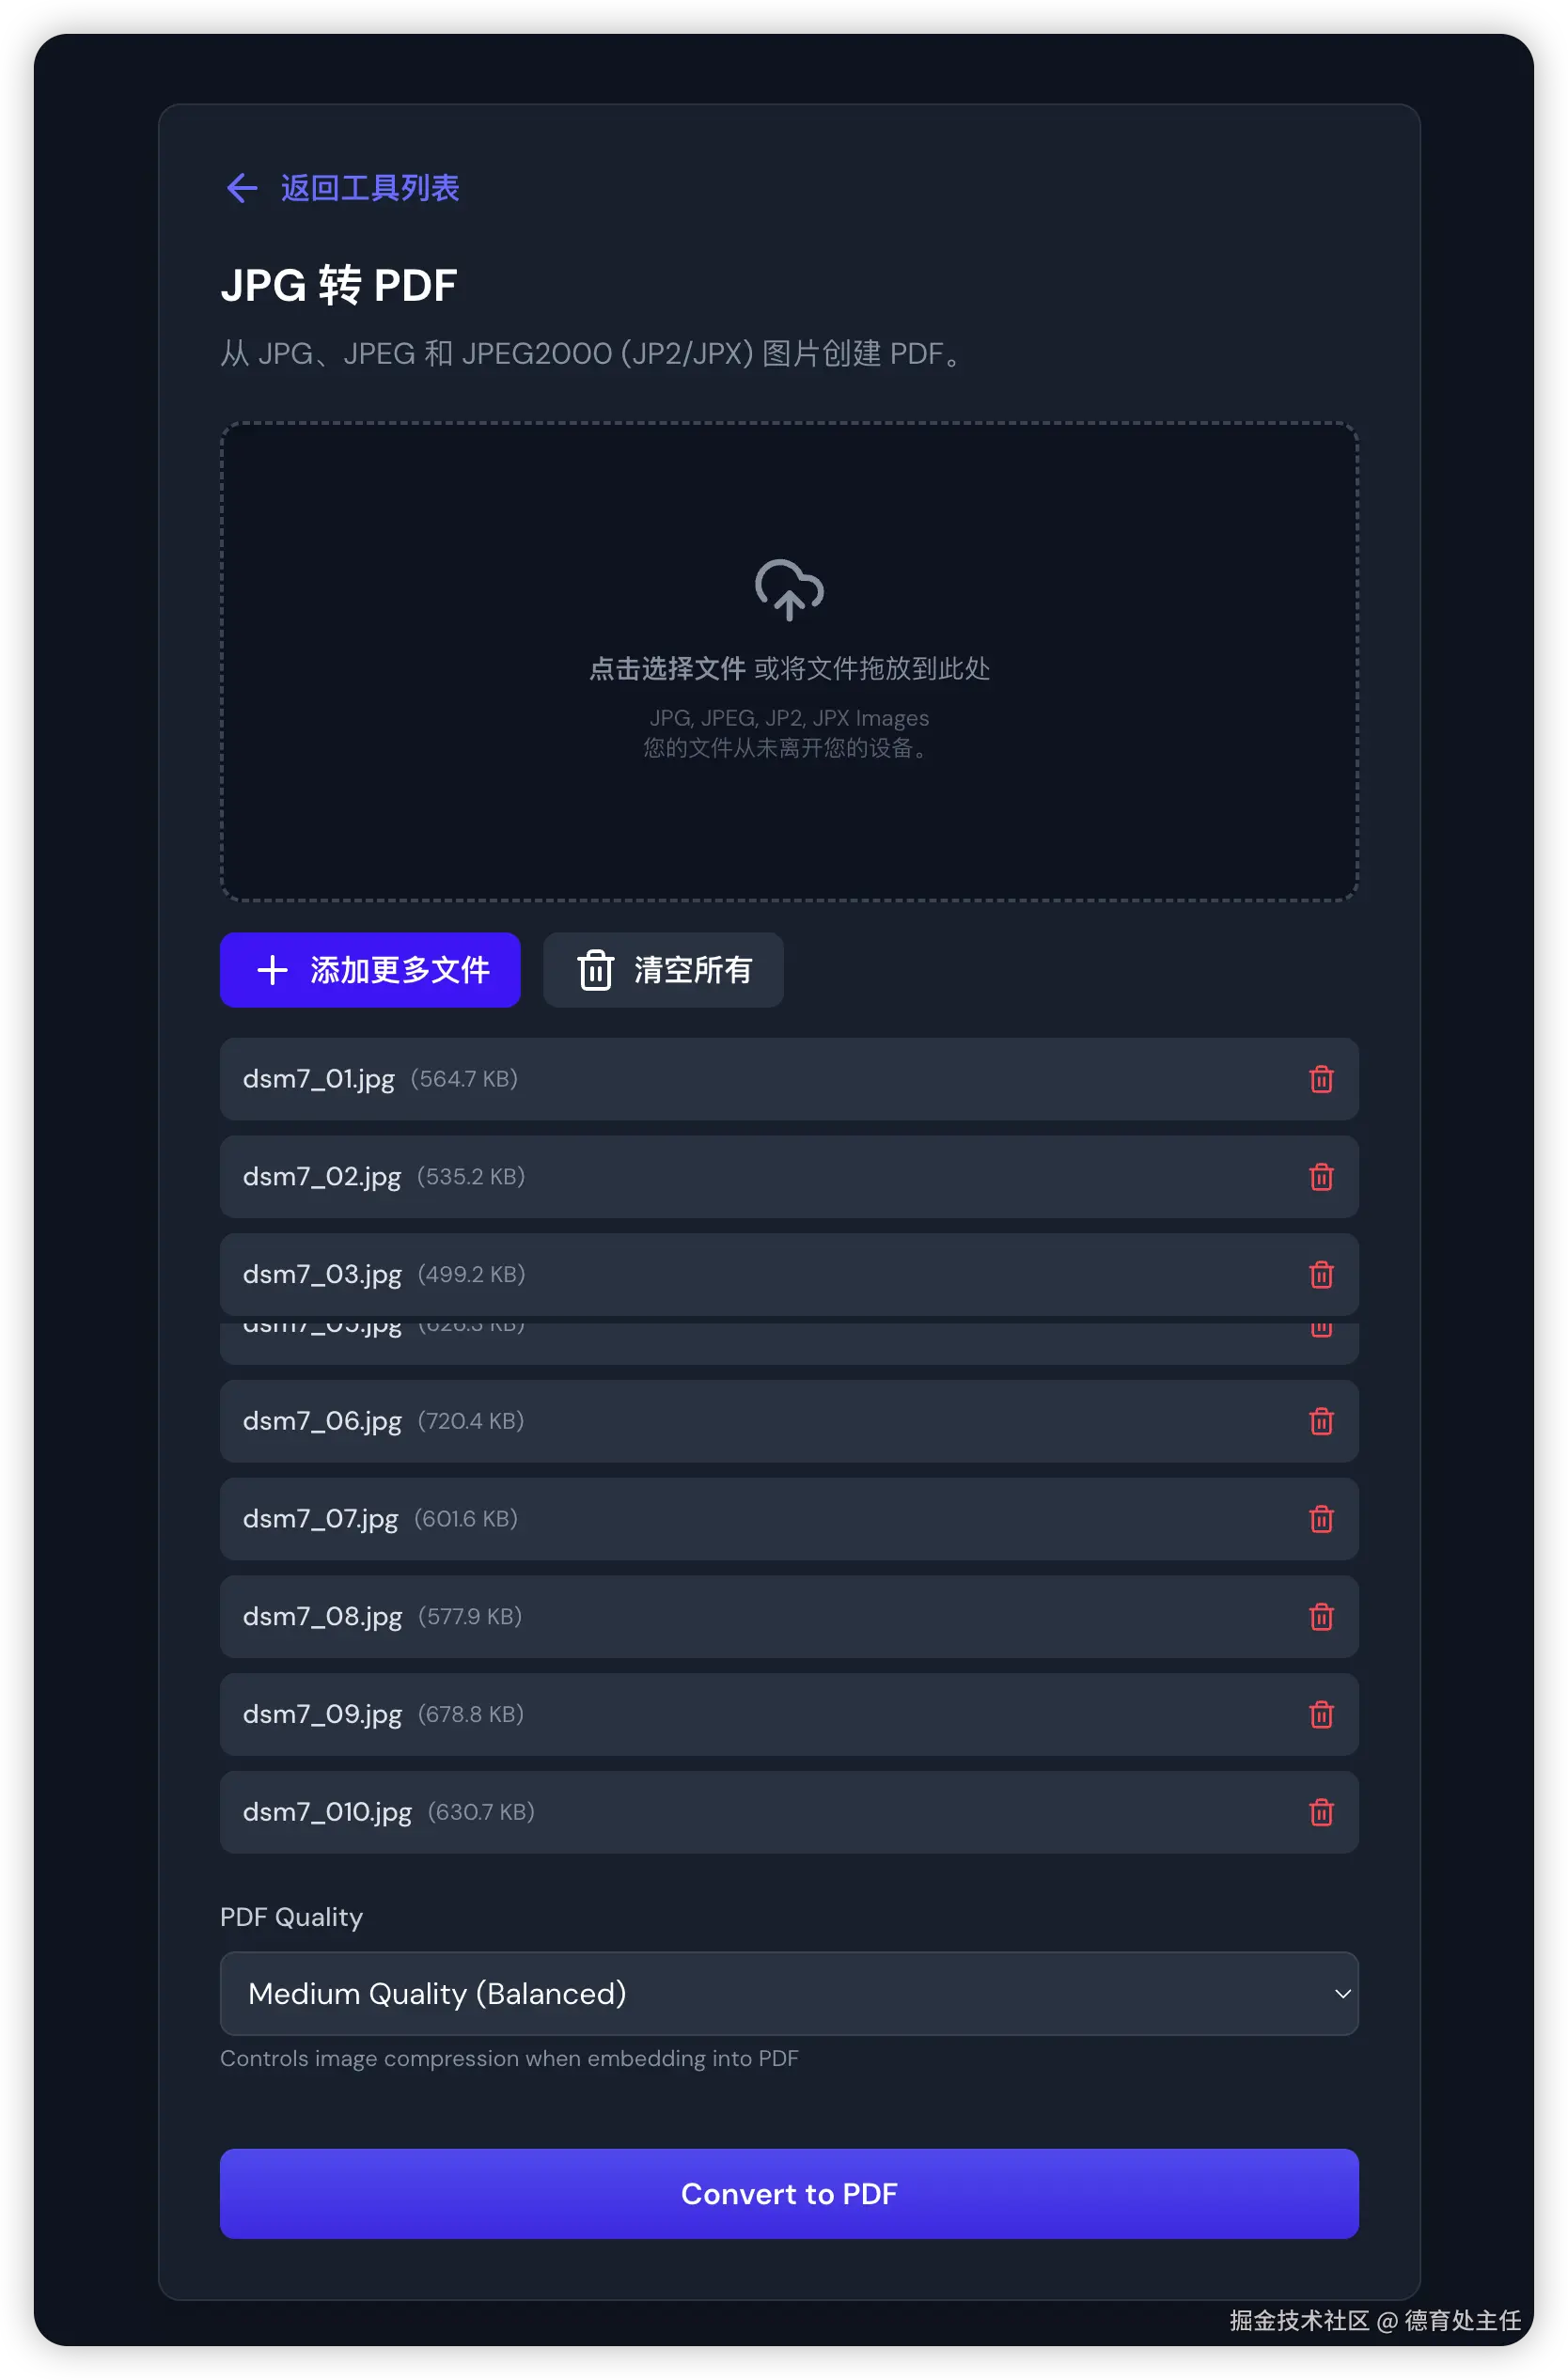
Task: Remove dsm7_02.jpg using the red trash icon
Action: coord(1321,1177)
